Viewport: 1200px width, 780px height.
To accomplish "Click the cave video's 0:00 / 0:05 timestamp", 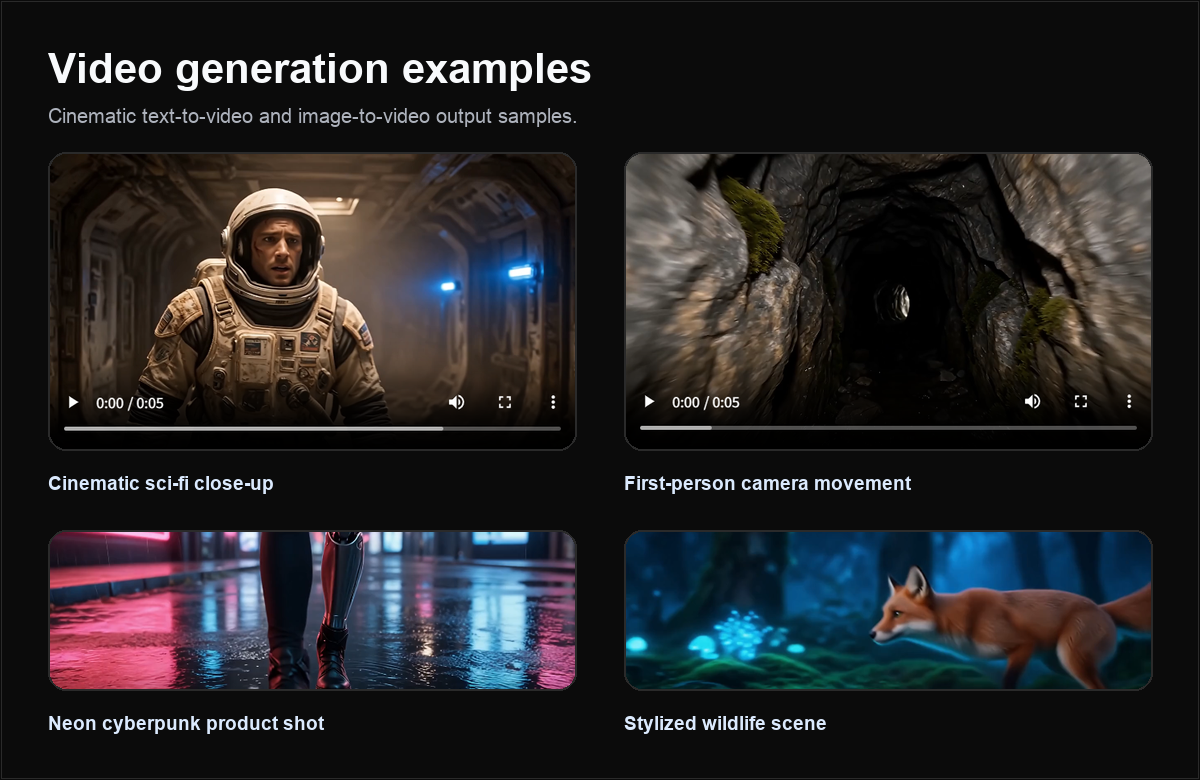I will point(706,403).
